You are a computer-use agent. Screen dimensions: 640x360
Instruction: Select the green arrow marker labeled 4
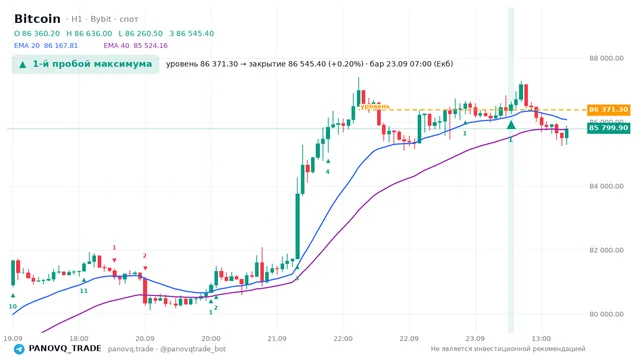click(x=328, y=161)
